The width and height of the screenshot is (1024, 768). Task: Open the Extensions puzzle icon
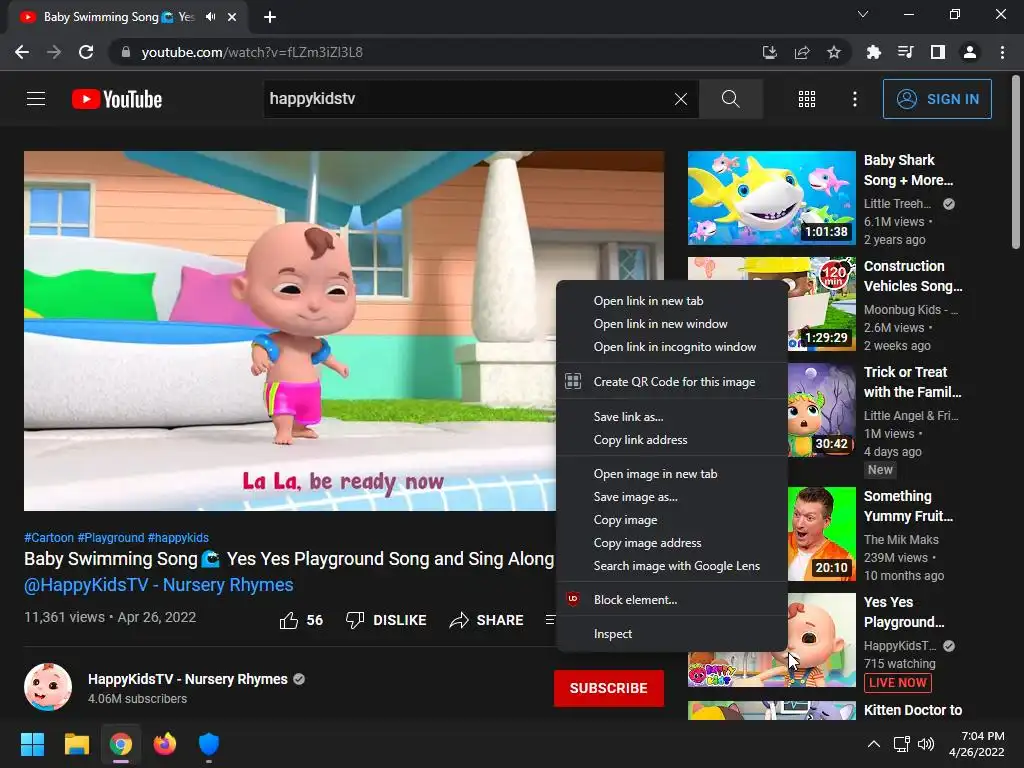pos(873,52)
